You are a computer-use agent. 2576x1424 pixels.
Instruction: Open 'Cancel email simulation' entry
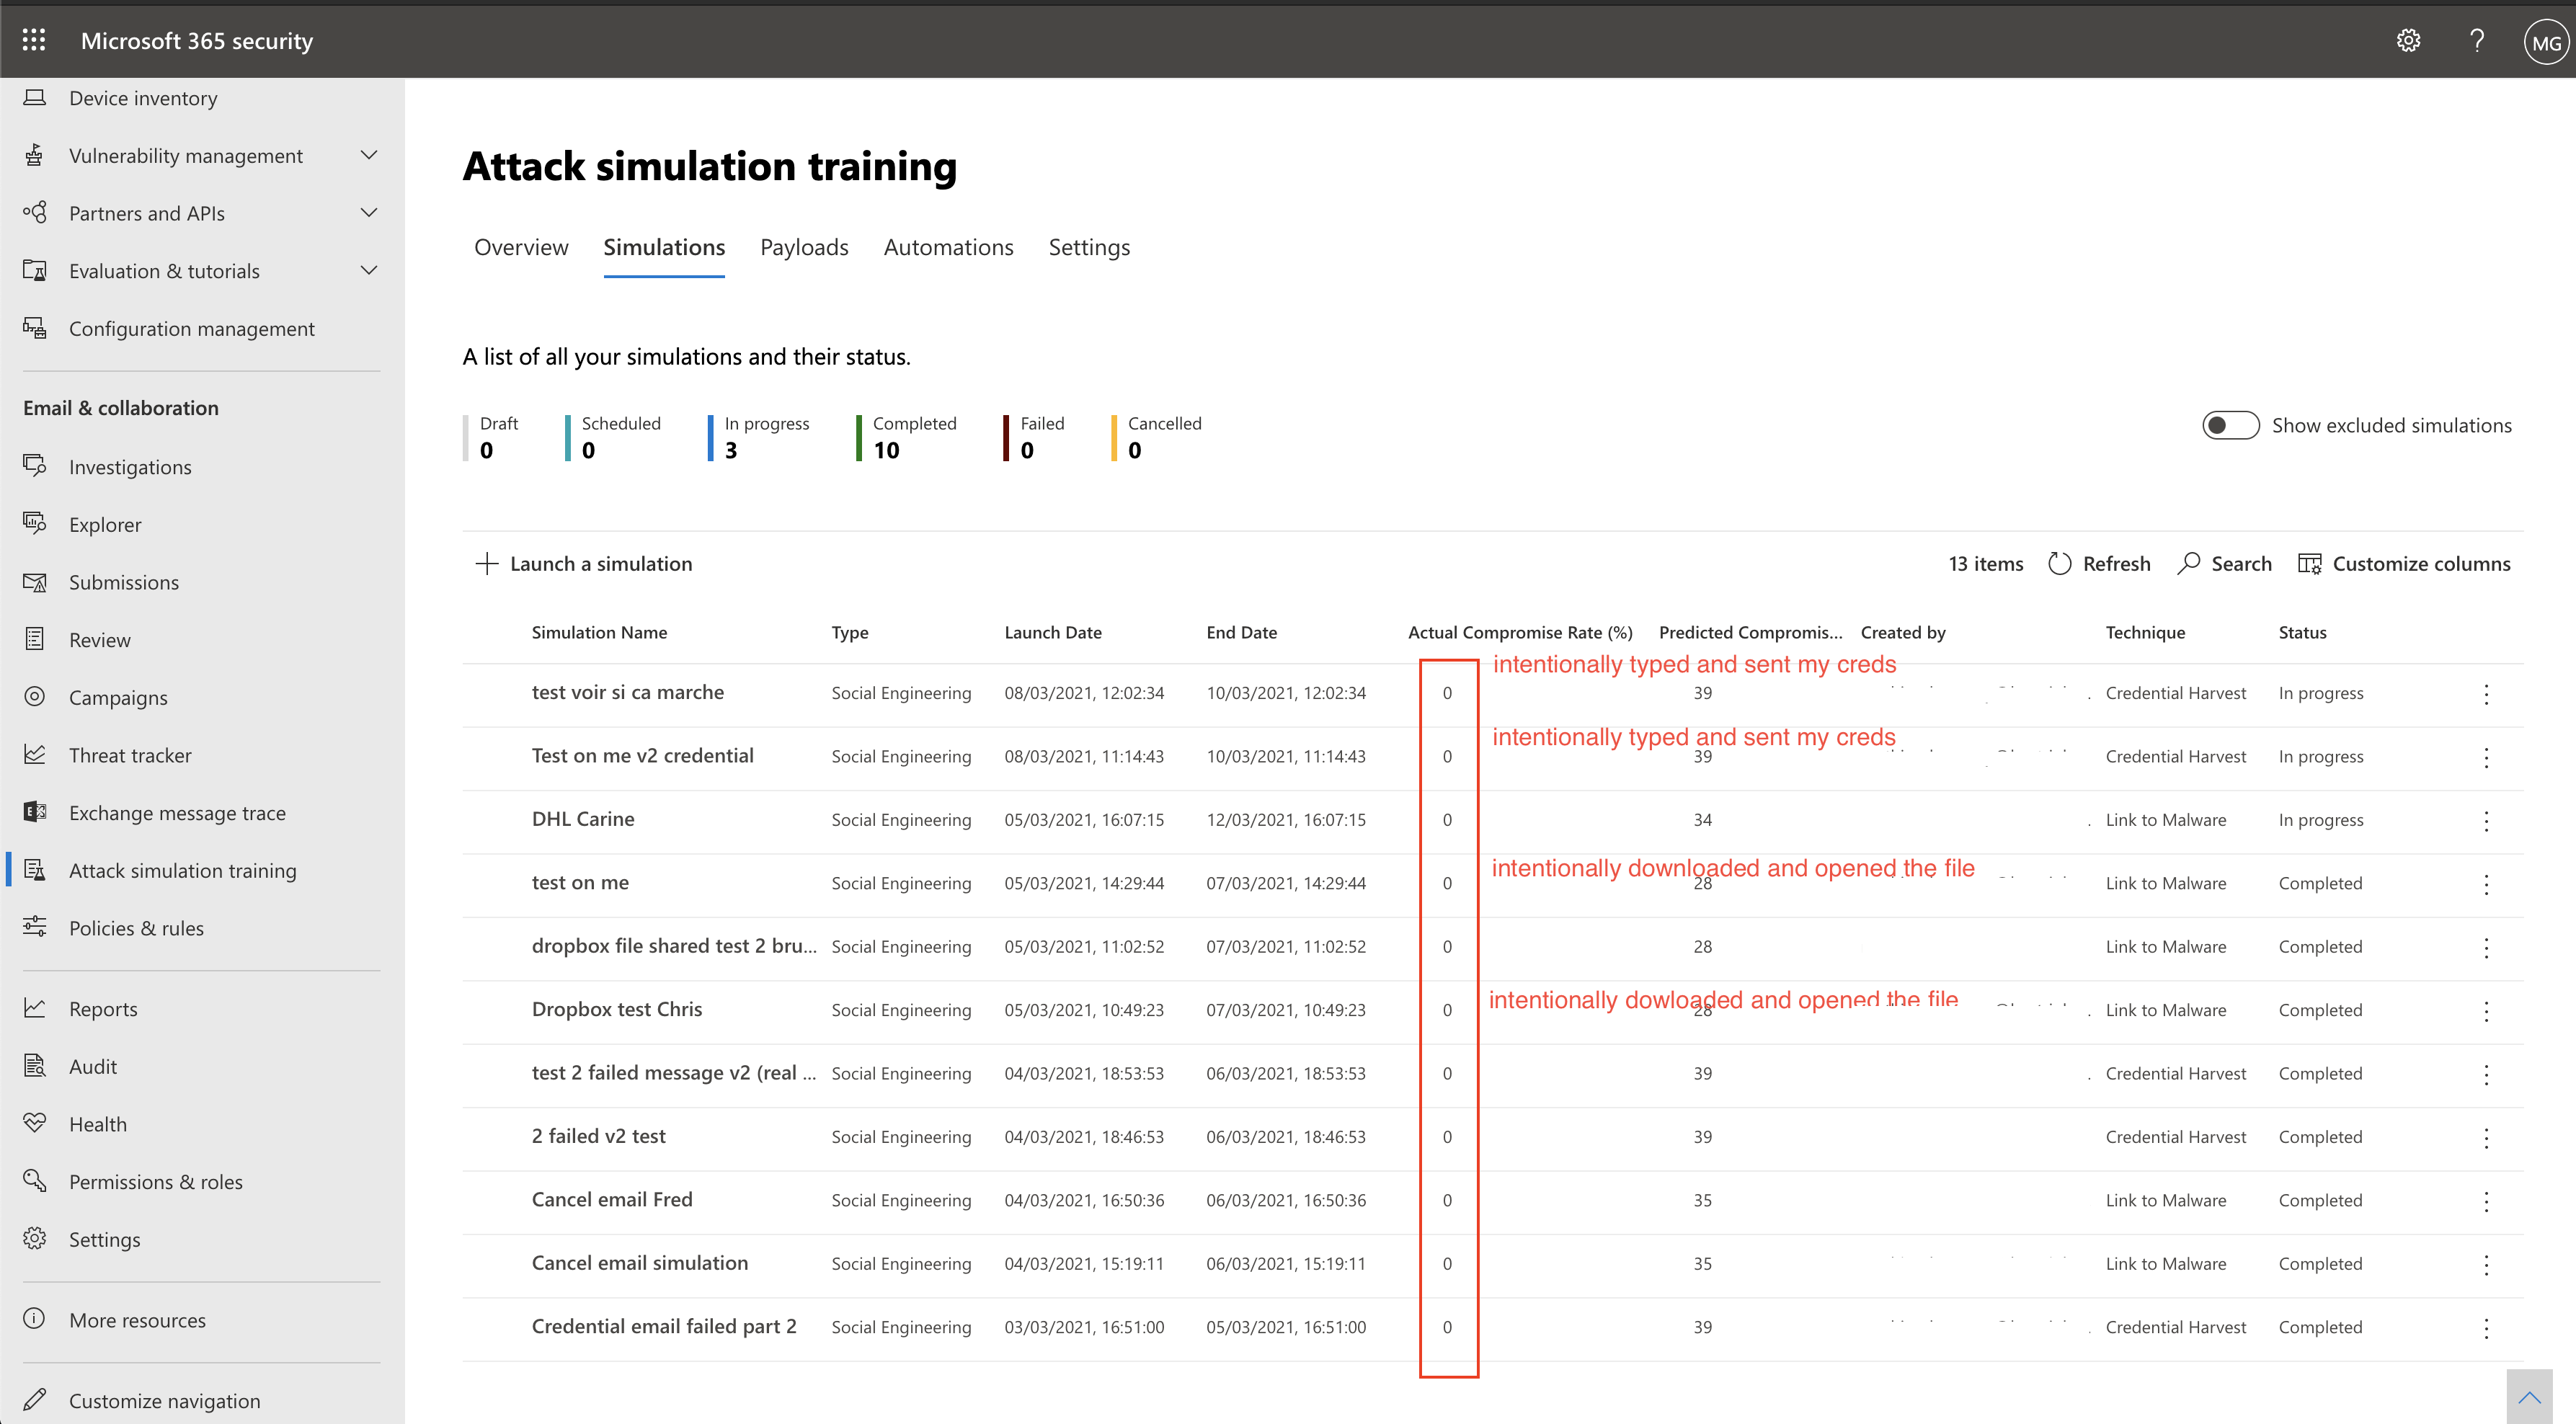640,1263
